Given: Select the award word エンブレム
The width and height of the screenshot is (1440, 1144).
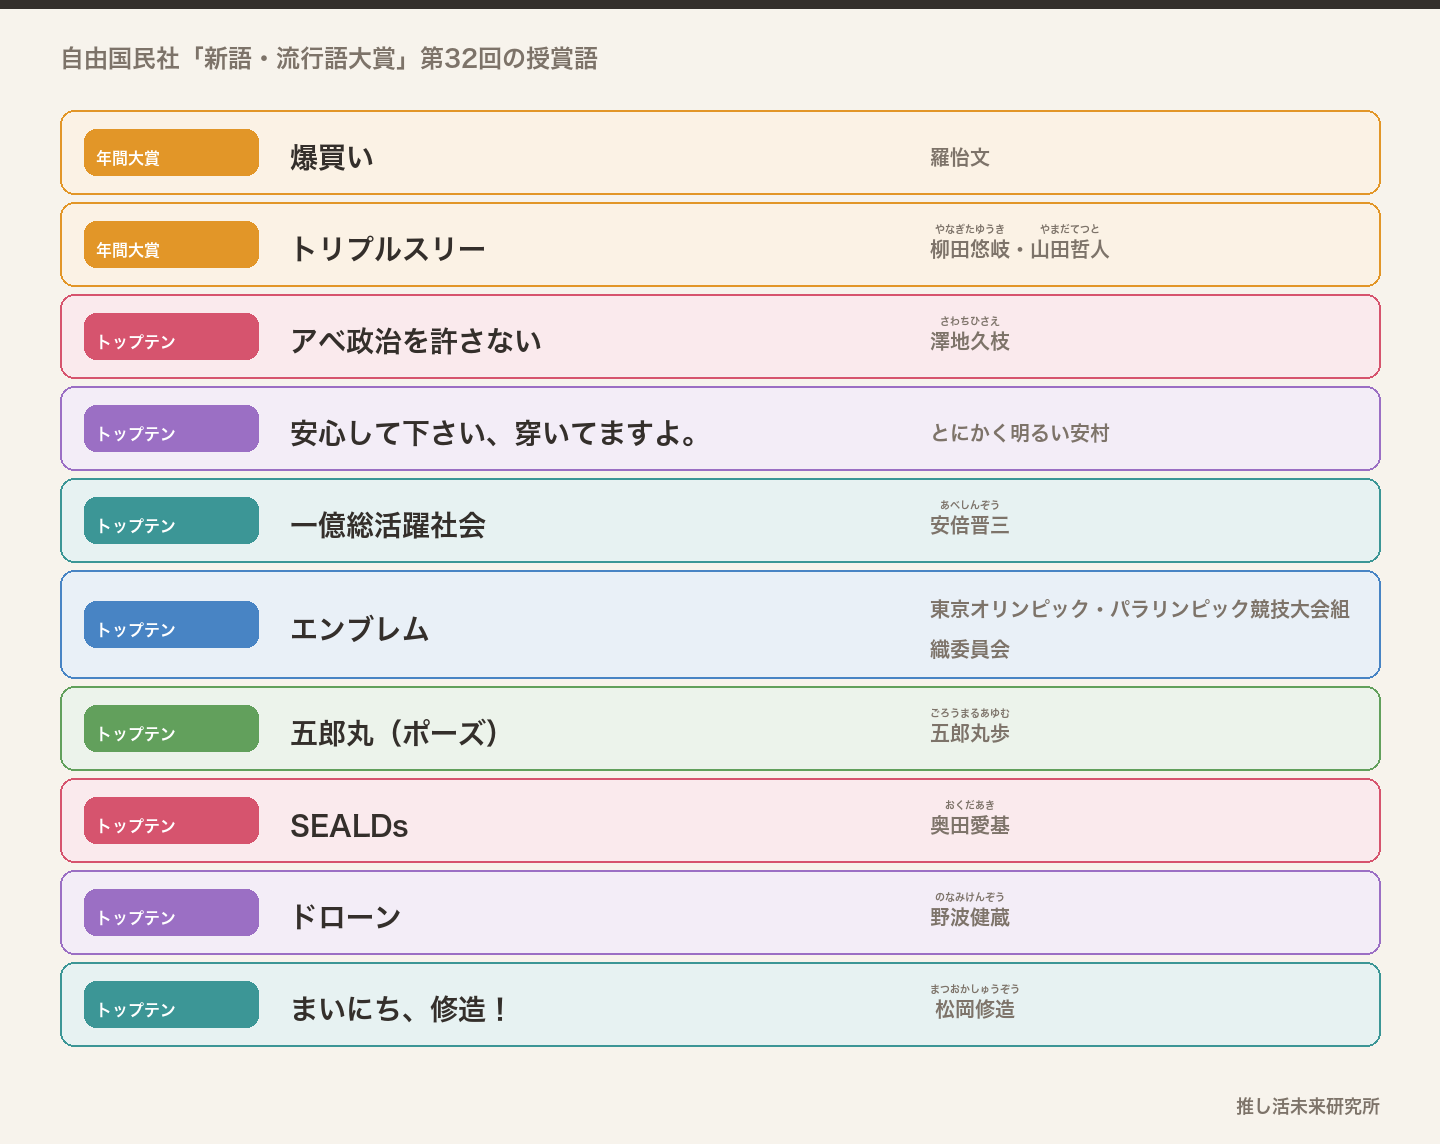Looking at the screenshot, I should [360, 629].
